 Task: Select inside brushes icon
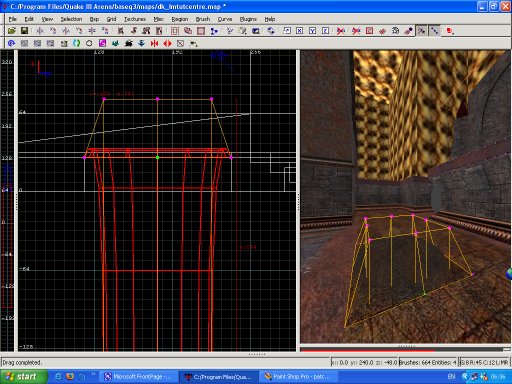[x=159, y=31]
